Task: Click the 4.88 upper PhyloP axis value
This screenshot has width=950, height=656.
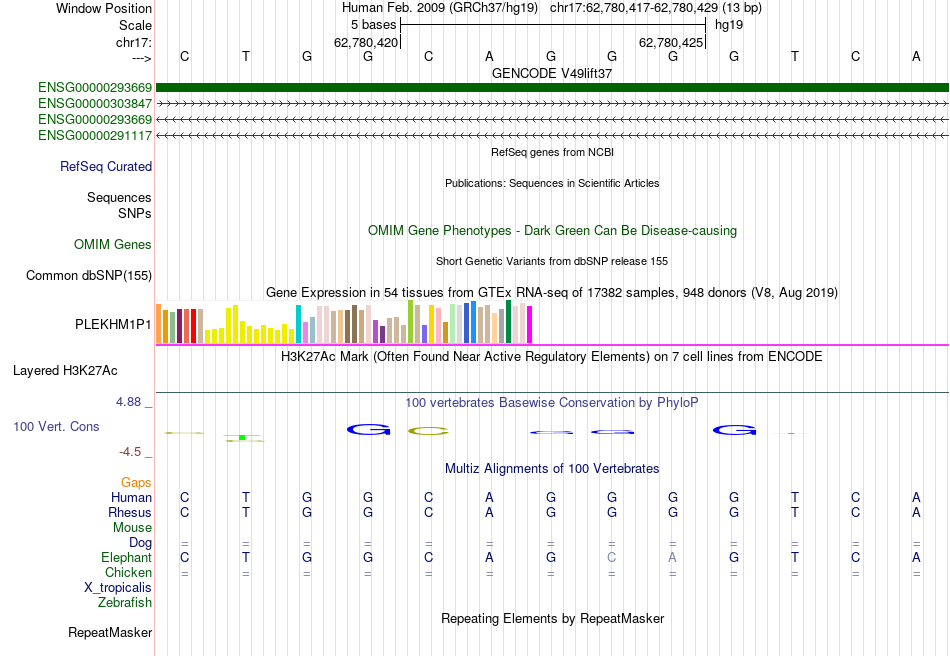Action: coord(128,402)
